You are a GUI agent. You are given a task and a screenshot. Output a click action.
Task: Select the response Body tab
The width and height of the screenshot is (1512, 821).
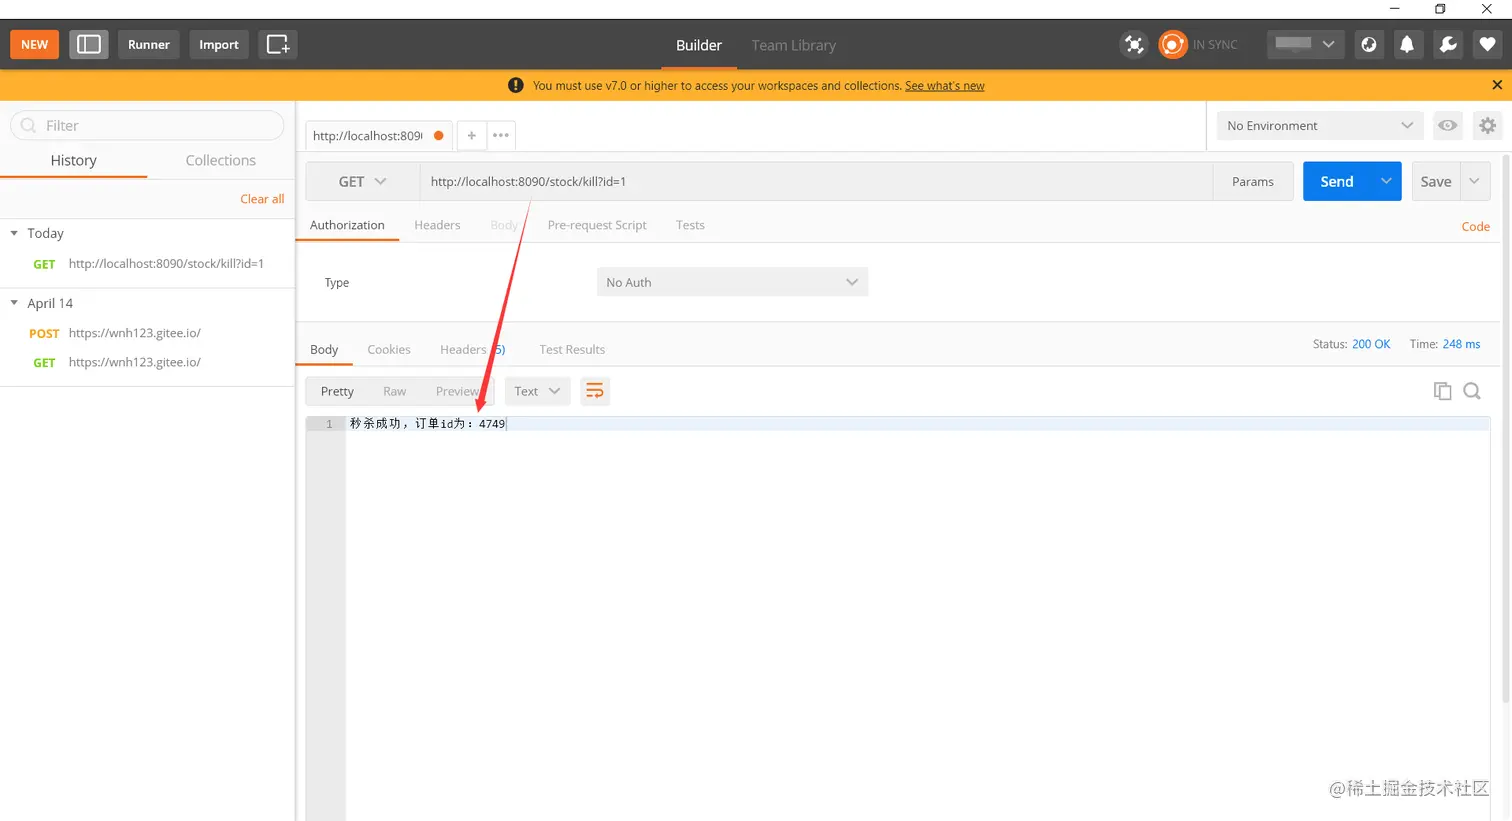pyautogui.click(x=324, y=349)
